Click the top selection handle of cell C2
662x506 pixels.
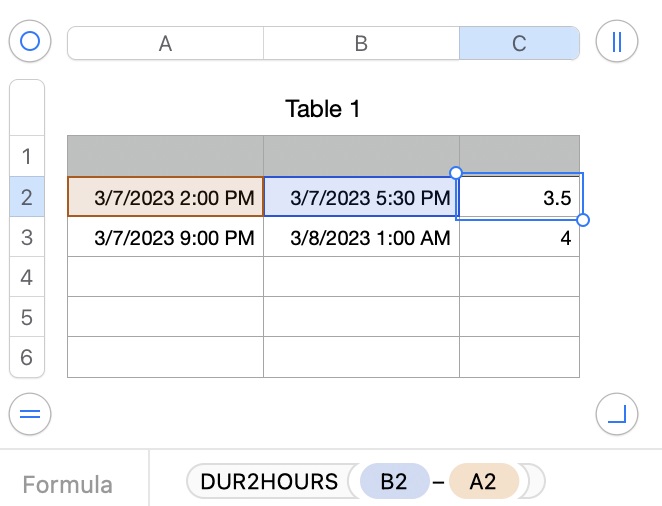456,173
